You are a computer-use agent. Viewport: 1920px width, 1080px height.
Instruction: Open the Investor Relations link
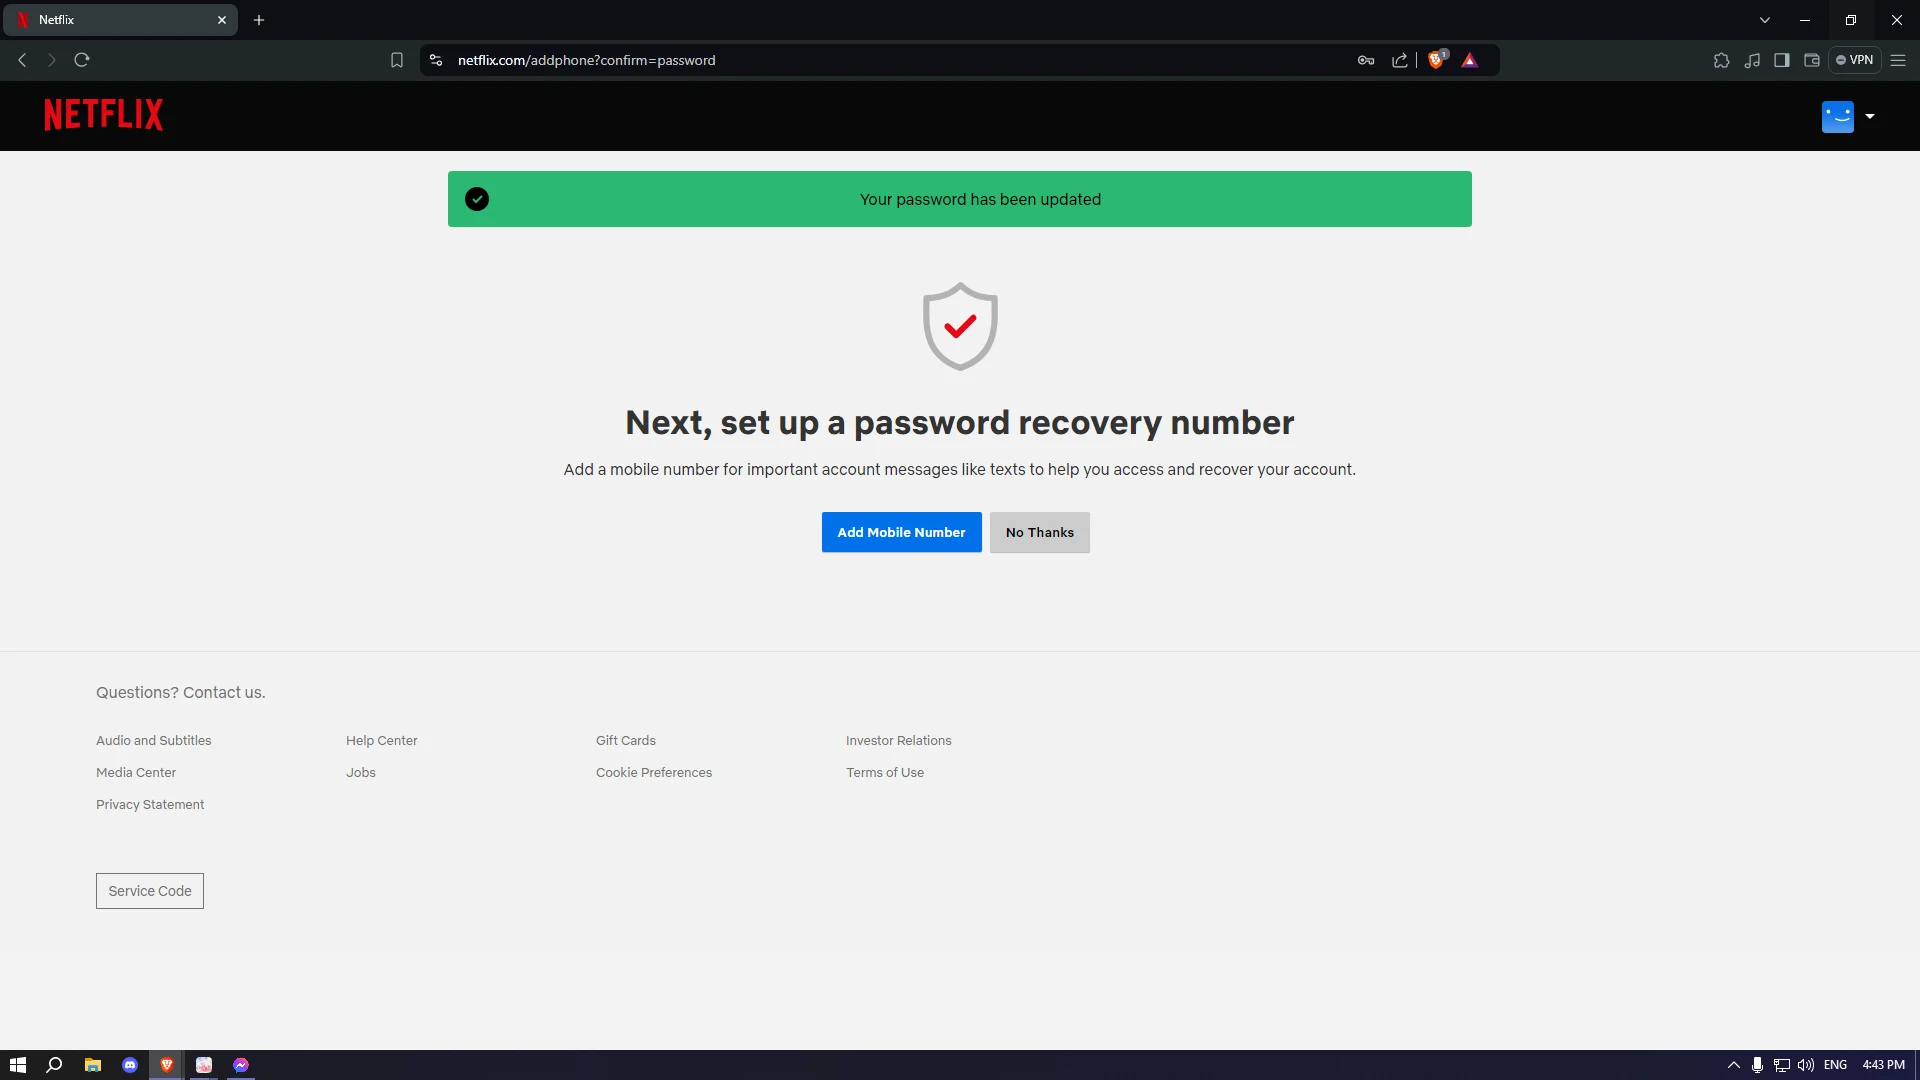[899, 741]
